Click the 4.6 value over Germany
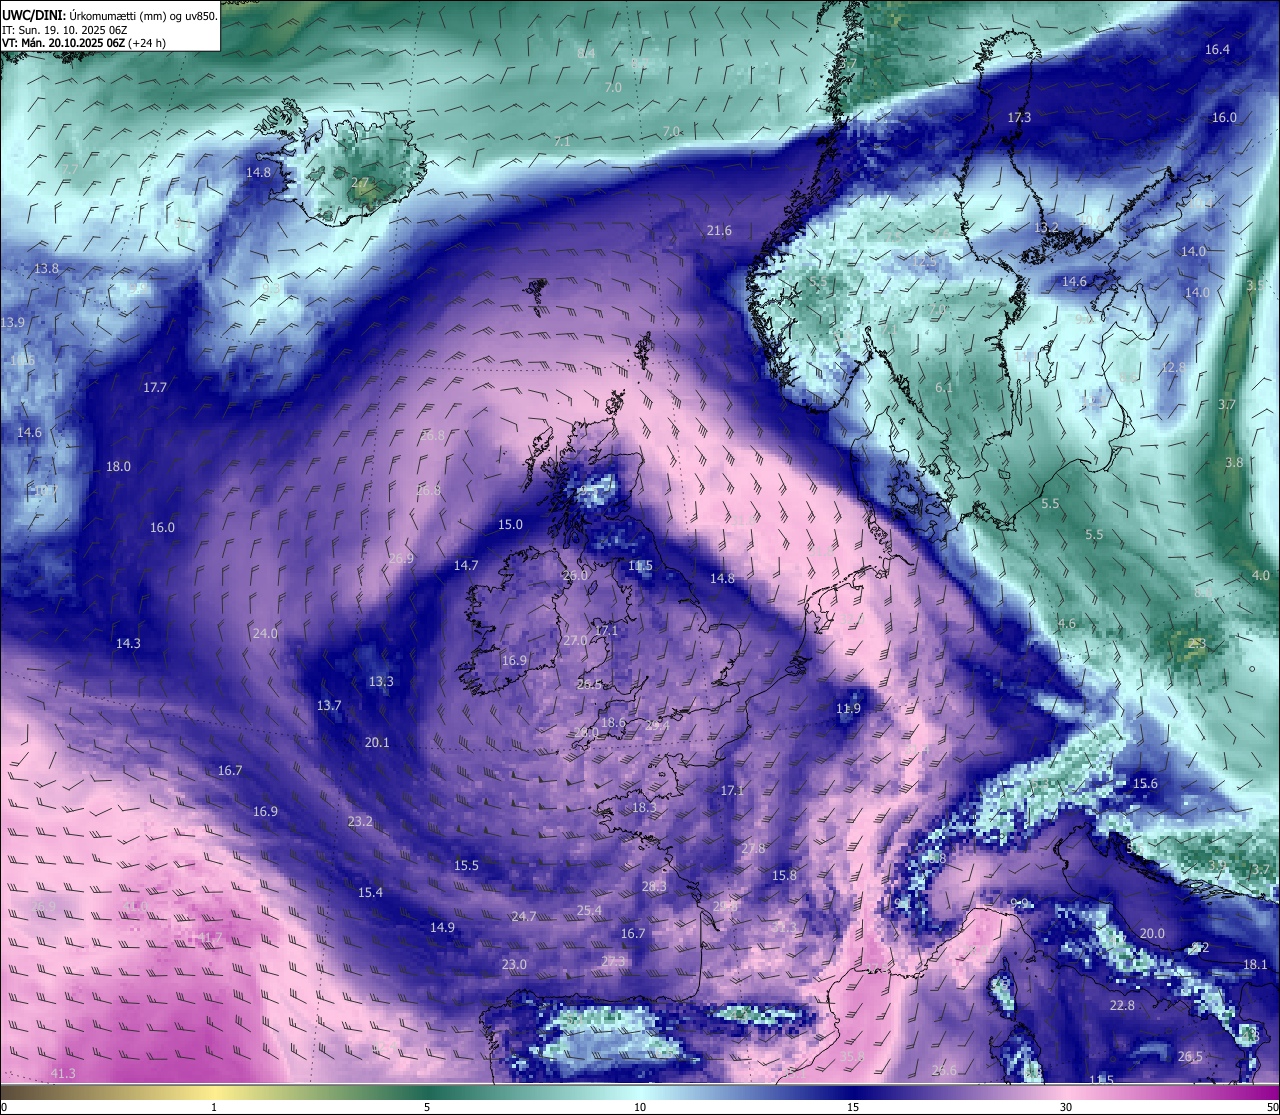The width and height of the screenshot is (1280, 1115). tap(1067, 623)
